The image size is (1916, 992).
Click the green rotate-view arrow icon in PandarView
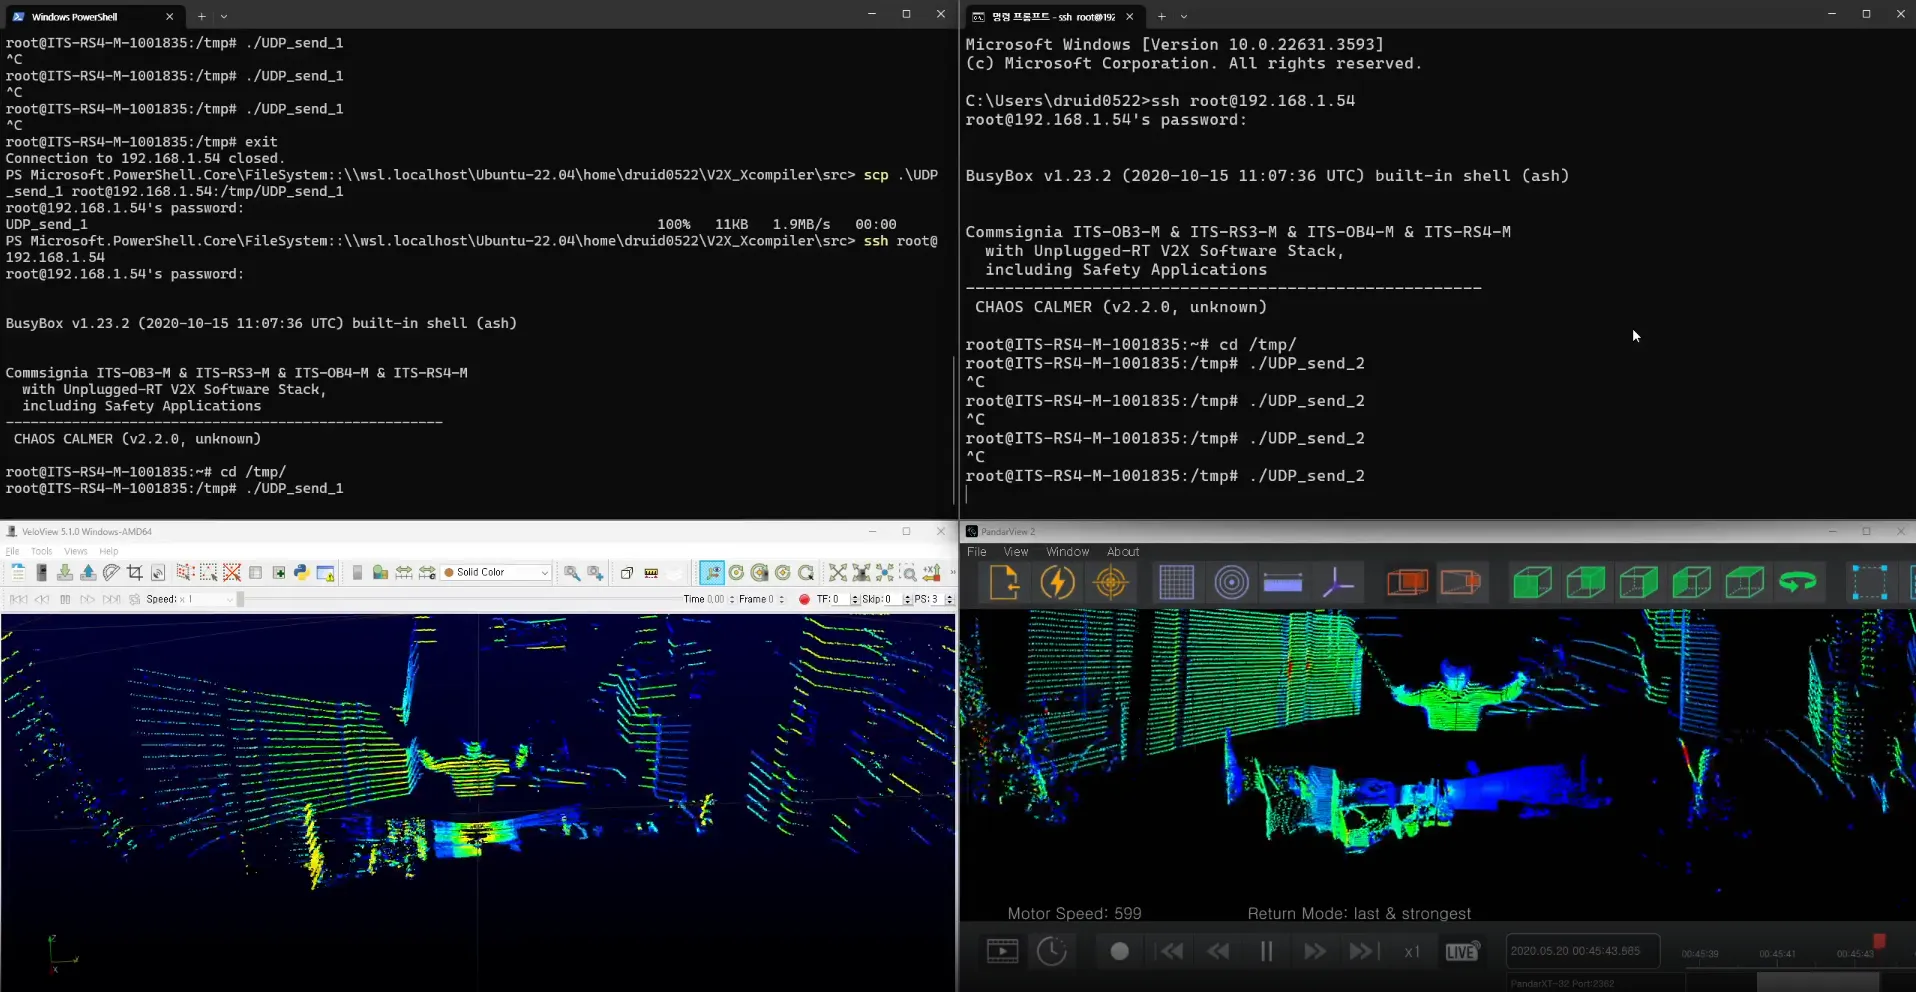[x=1798, y=582]
